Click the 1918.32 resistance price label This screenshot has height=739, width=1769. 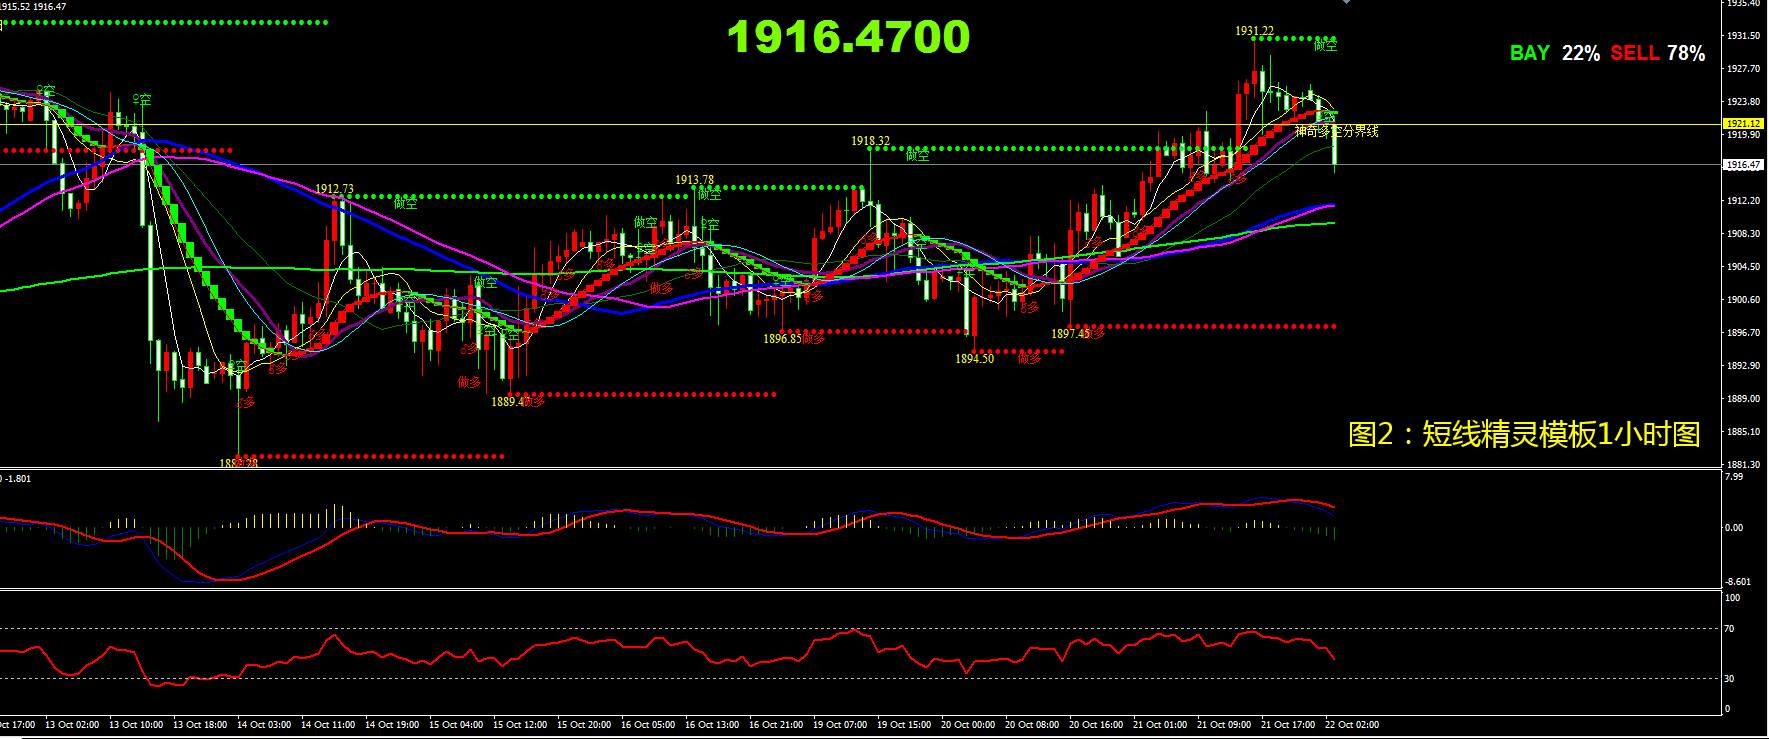[870, 141]
